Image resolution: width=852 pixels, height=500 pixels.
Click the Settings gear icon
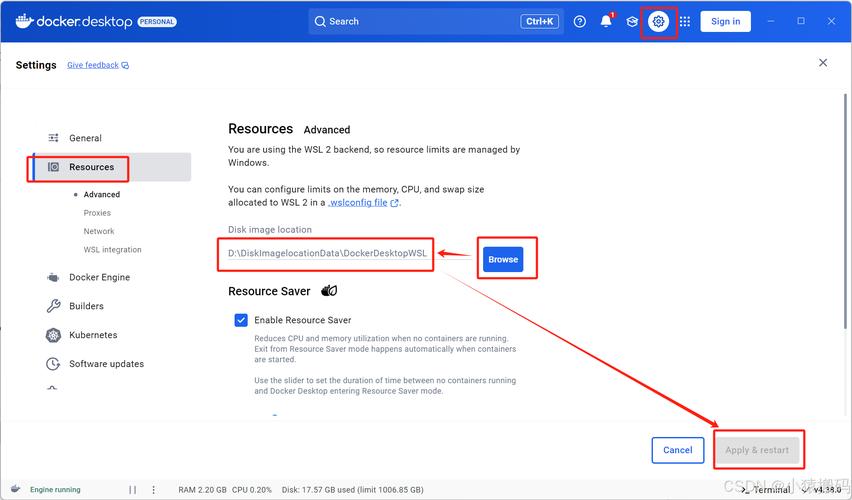[658, 21]
